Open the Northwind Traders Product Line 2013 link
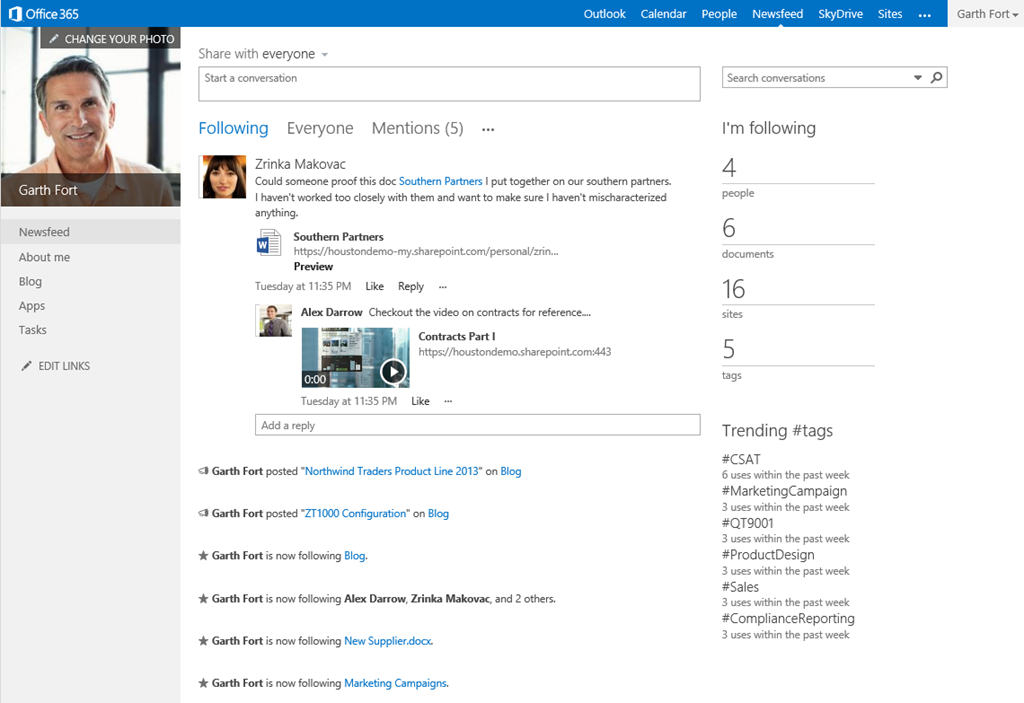The image size is (1024, 703). pyautogui.click(x=392, y=471)
